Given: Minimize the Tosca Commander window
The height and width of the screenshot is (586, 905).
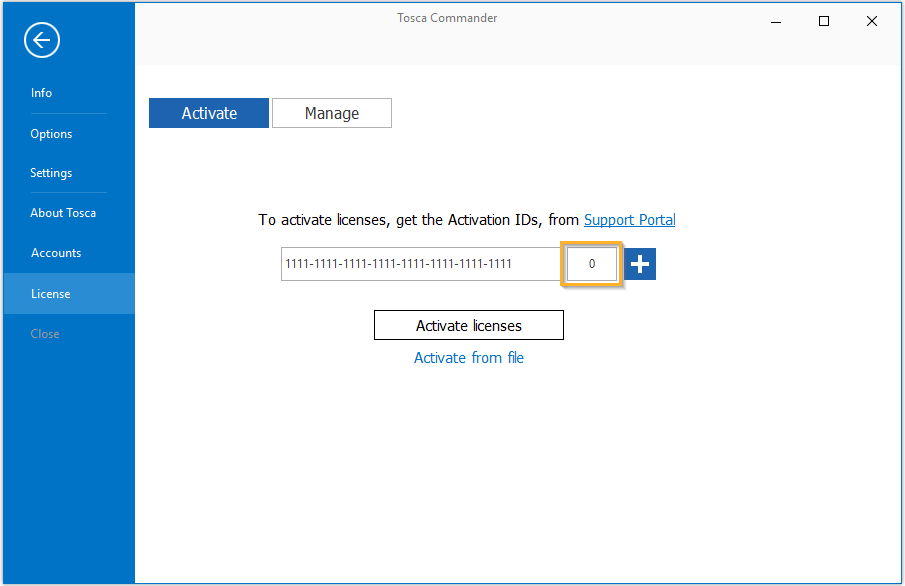Looking at the screenshot, I should [776, 22].
